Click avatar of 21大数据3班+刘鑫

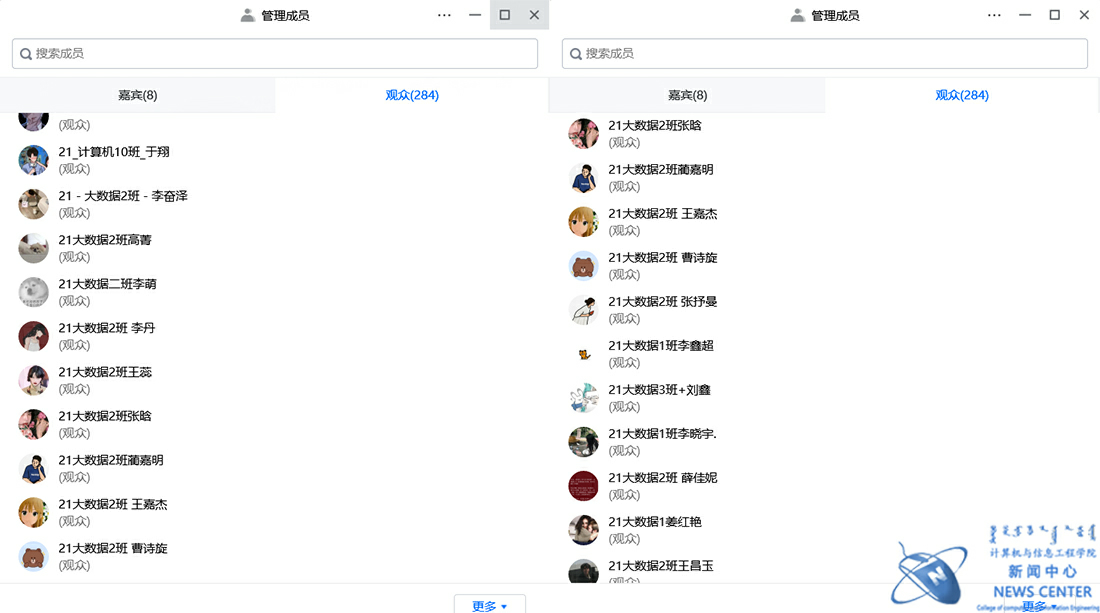[583, 398]
